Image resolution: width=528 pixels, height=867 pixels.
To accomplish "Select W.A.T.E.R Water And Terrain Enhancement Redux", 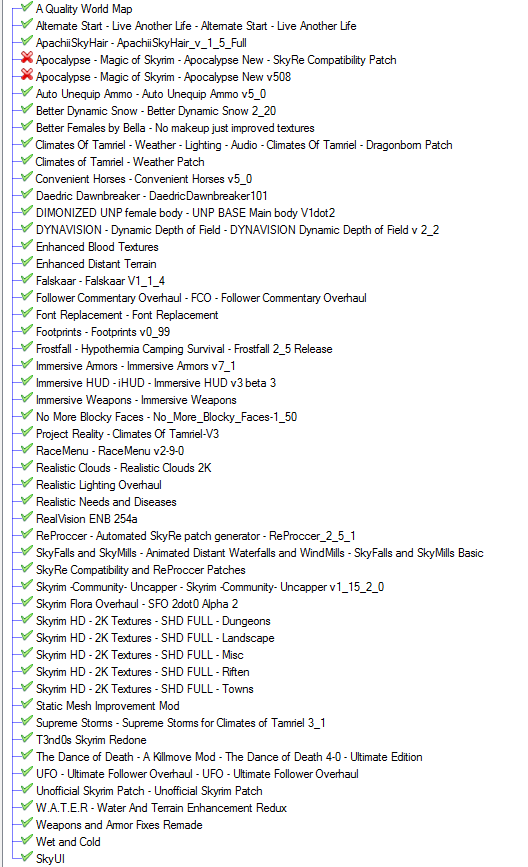I will point(161,808).
